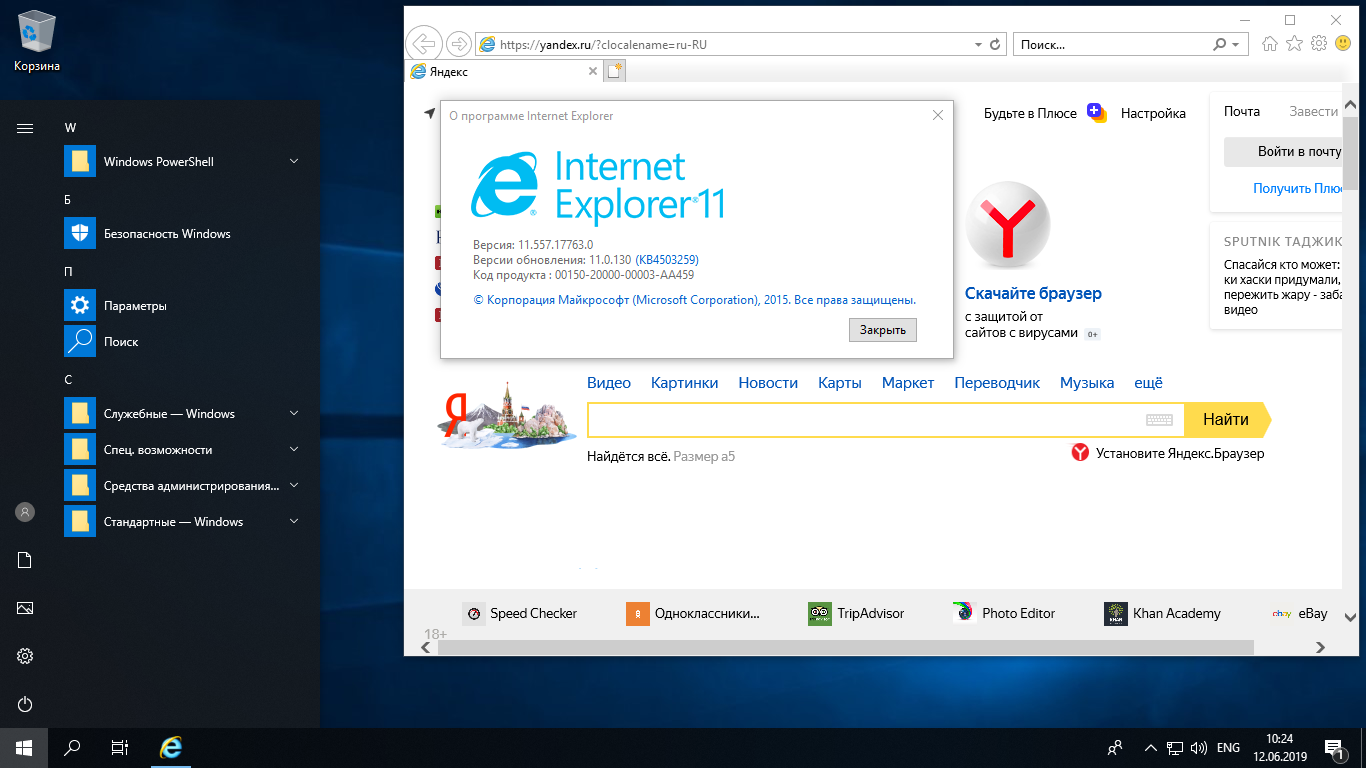Screen dimensions: 1366x768
Task: Click the Закрыть button in dialog
Action: point(883,330)
